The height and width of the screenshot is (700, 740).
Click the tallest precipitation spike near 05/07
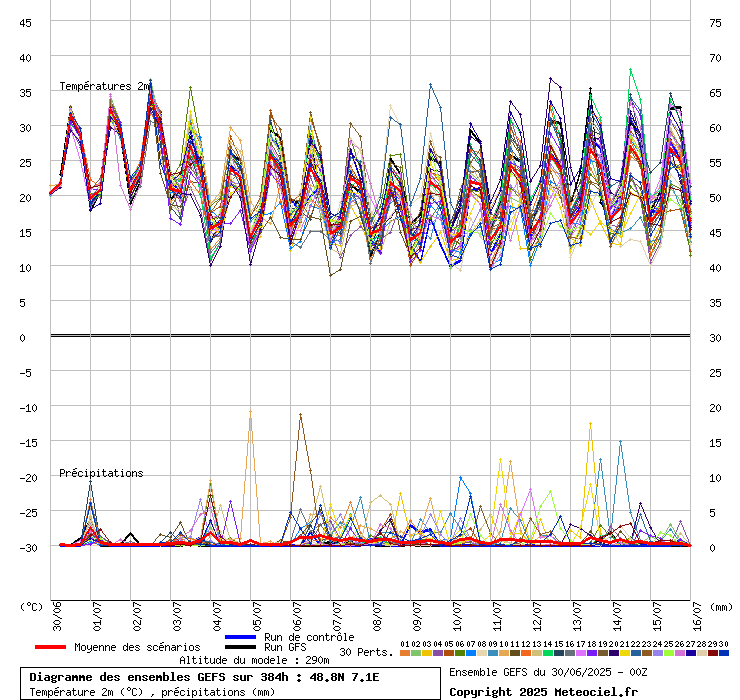[251, 412]
